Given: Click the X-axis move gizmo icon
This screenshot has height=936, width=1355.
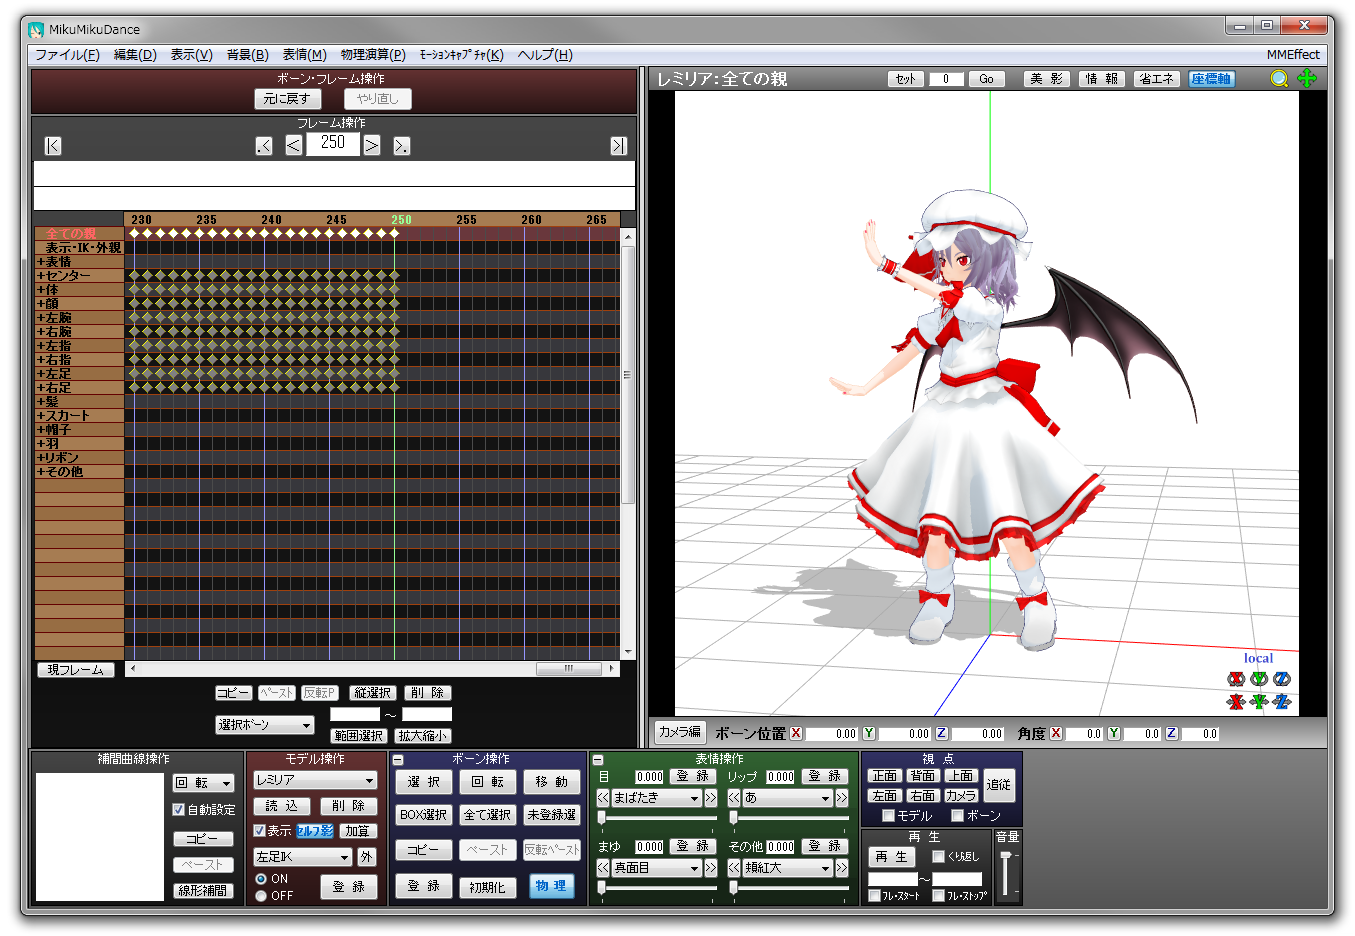Looking at the screenshot, I should coord(1236,702).
